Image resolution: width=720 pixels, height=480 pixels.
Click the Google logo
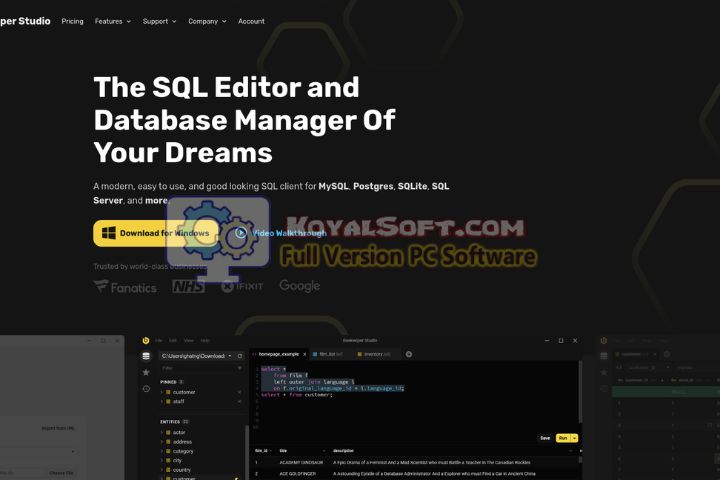(x=299, y=286)
